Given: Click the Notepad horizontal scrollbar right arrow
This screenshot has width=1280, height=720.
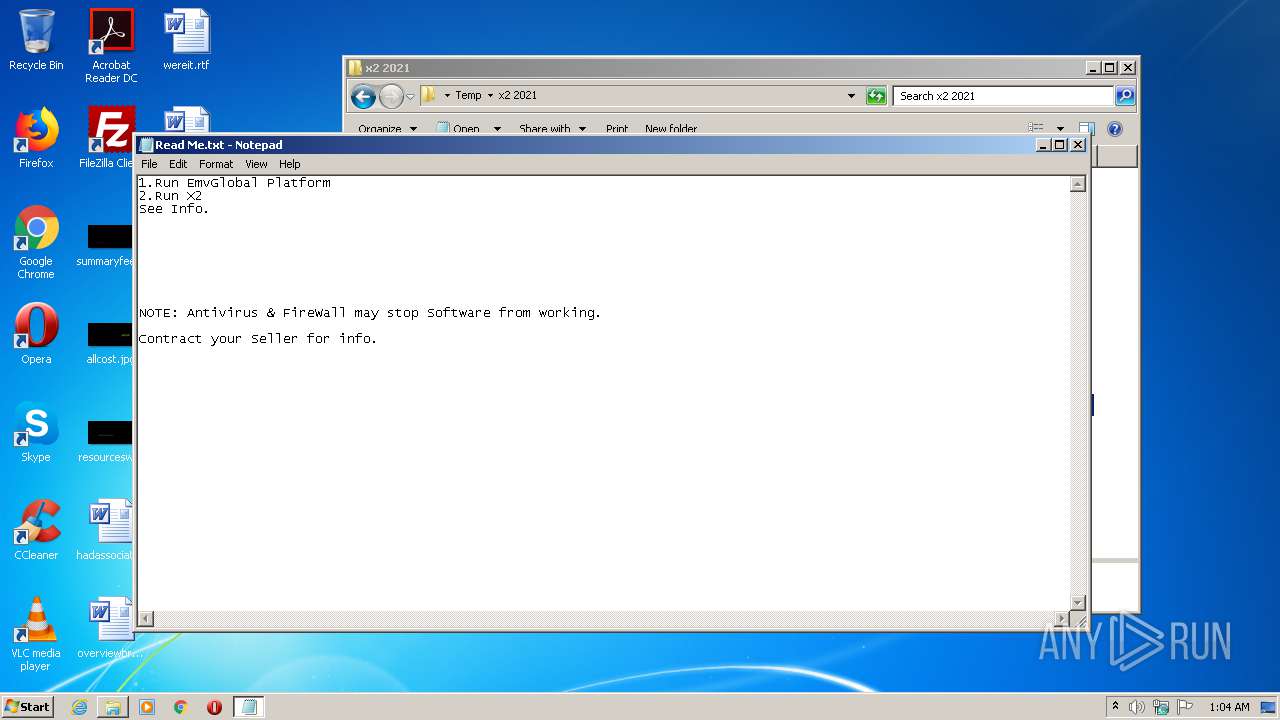Looking at the screenshot, I should coord(1062,619).
